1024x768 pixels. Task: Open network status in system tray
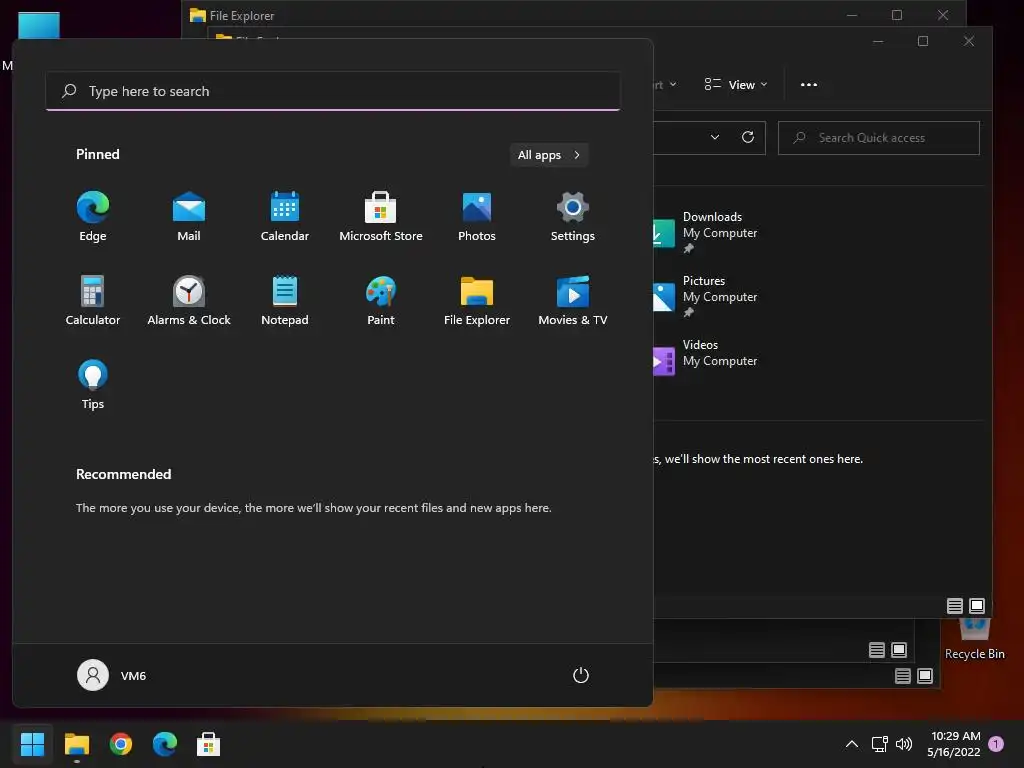[x=879, y=744]
